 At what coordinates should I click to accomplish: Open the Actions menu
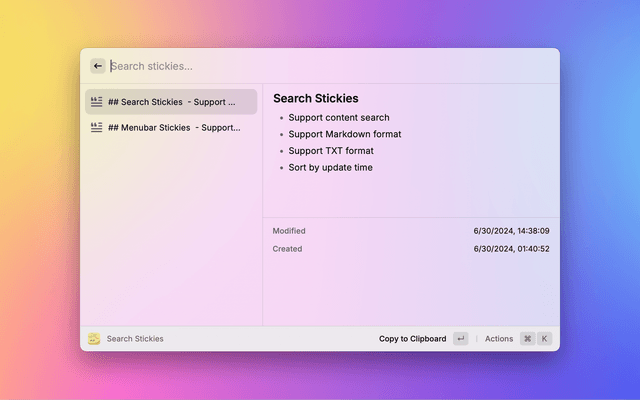498,339
